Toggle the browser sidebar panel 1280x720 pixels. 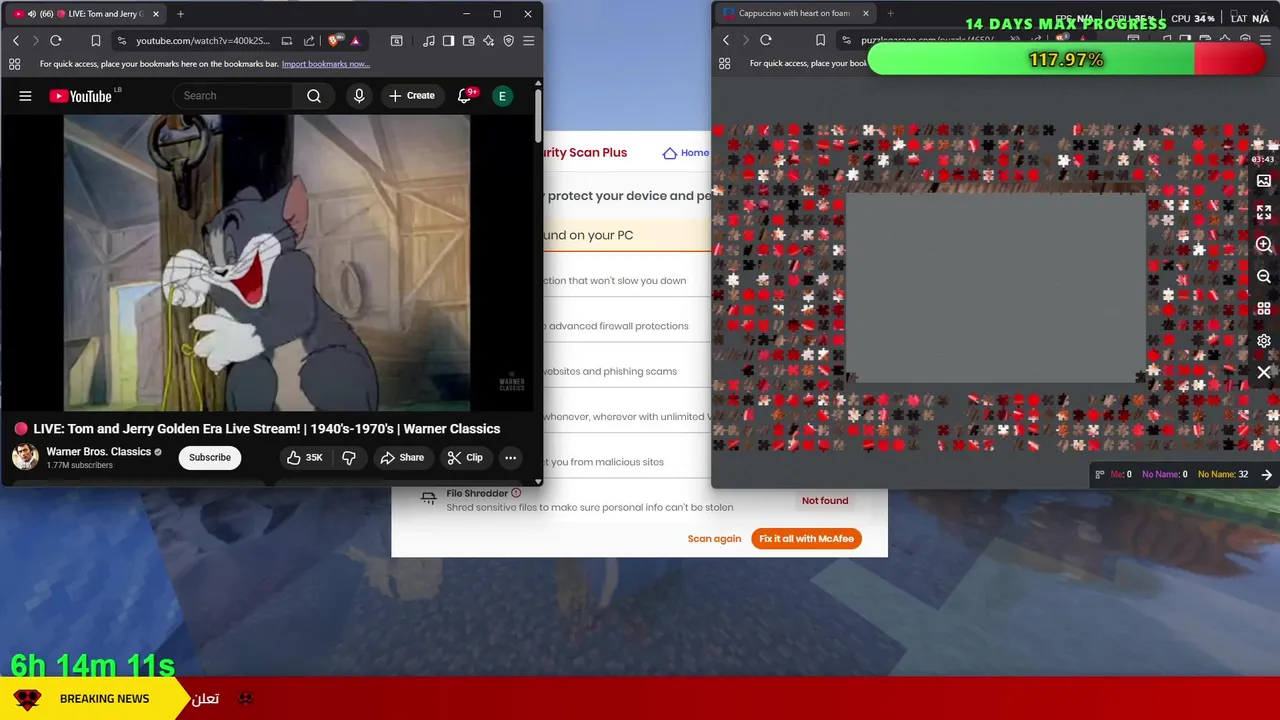[448, 40]
